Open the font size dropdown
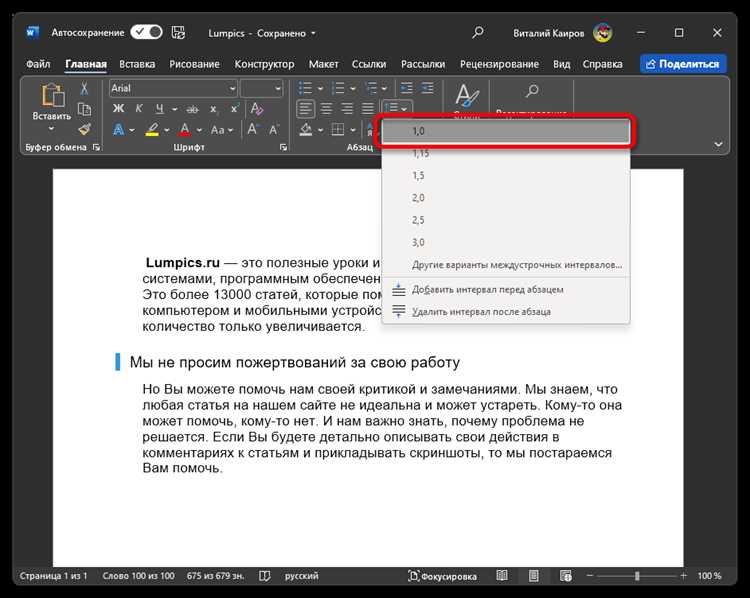The image size is (750, 598). click(277, 89)
